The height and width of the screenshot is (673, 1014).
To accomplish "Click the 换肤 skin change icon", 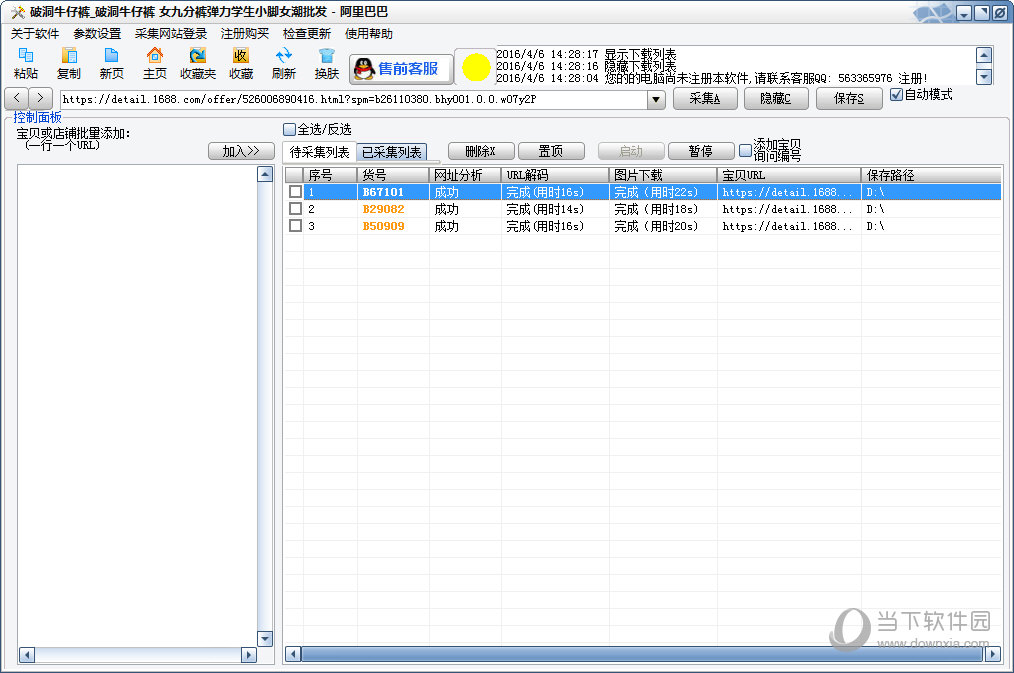I will coord(327,63).
